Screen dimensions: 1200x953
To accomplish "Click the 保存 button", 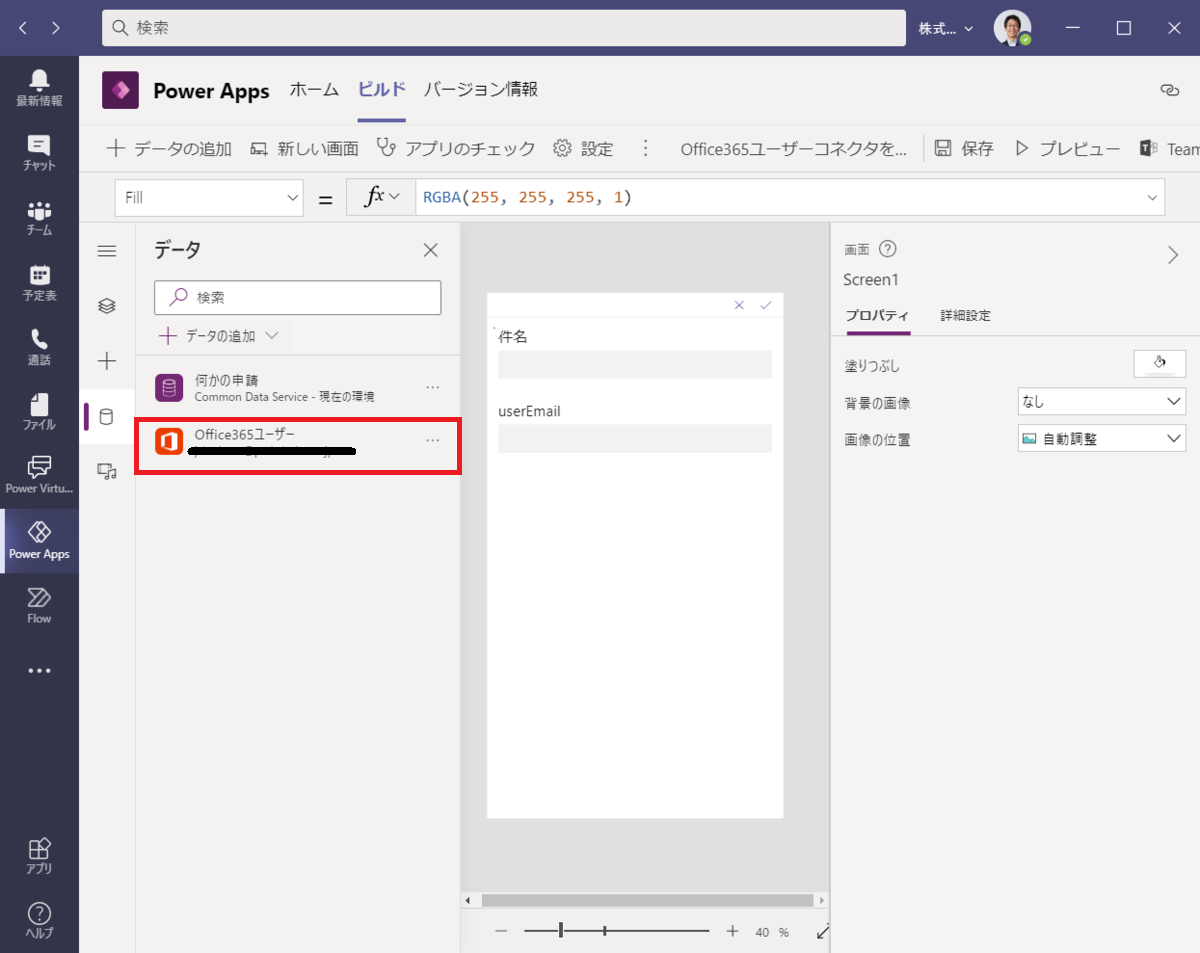I will click(x=964, y=149).
